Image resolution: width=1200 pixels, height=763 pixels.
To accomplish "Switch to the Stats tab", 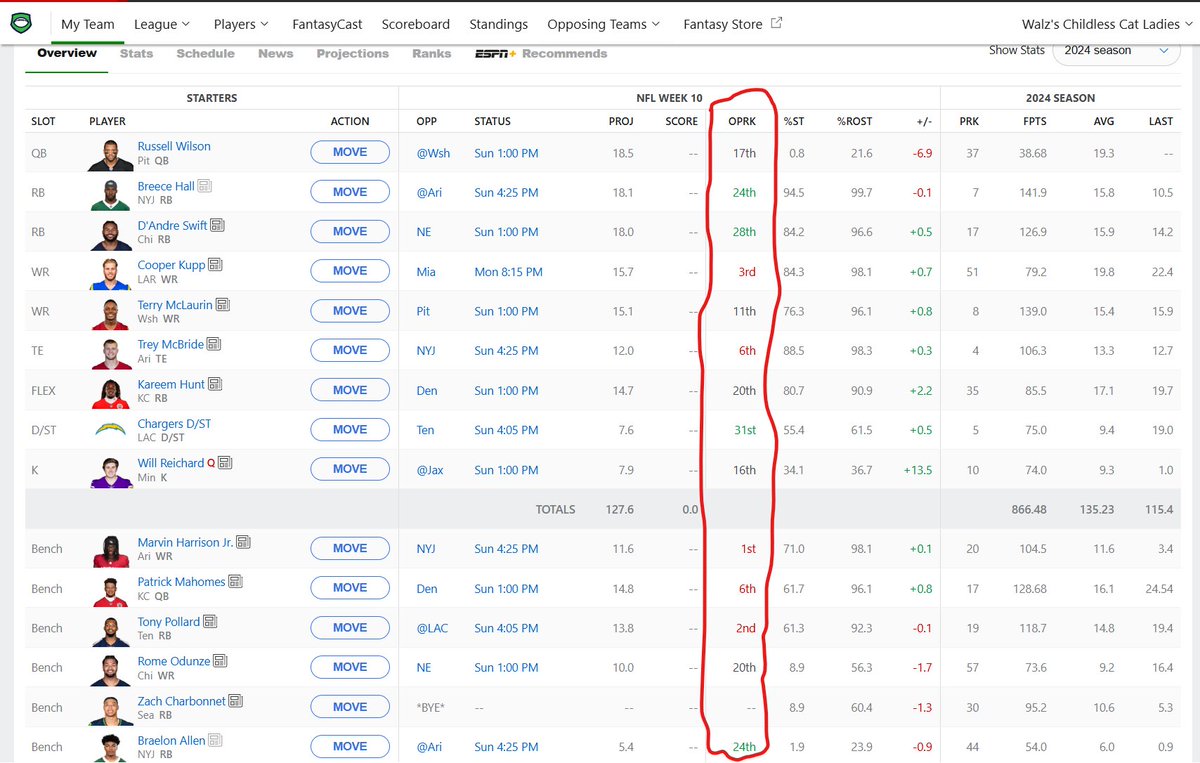I will [x=137, y=54].
